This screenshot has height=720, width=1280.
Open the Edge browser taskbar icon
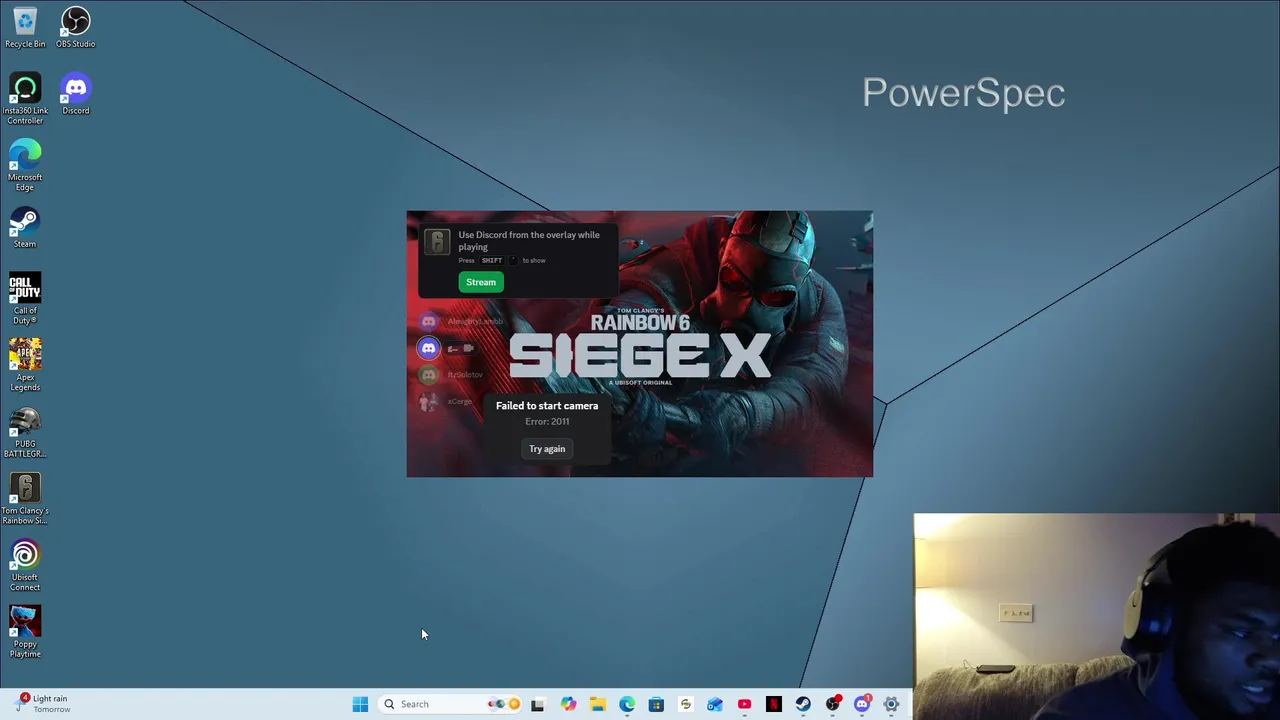point(627,704)
